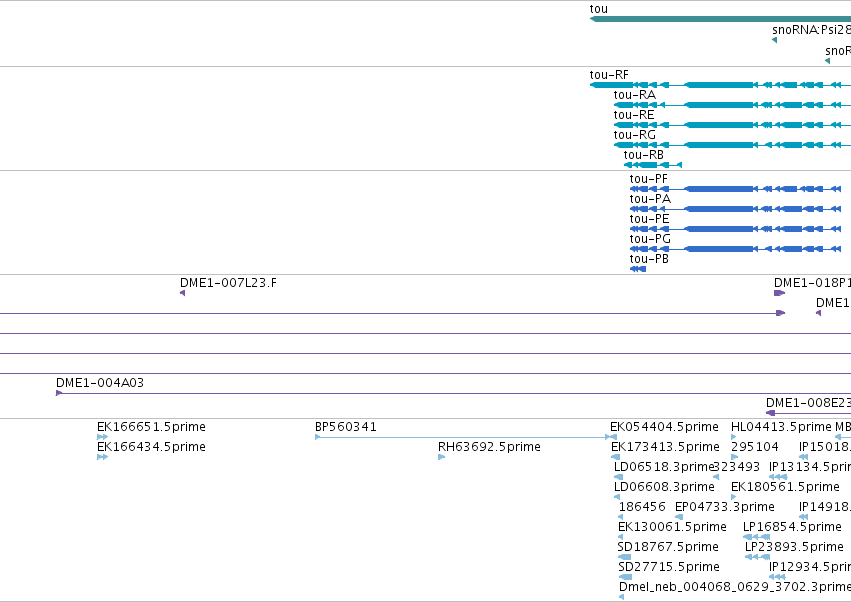Select the EK180561.5prime label

785,487
